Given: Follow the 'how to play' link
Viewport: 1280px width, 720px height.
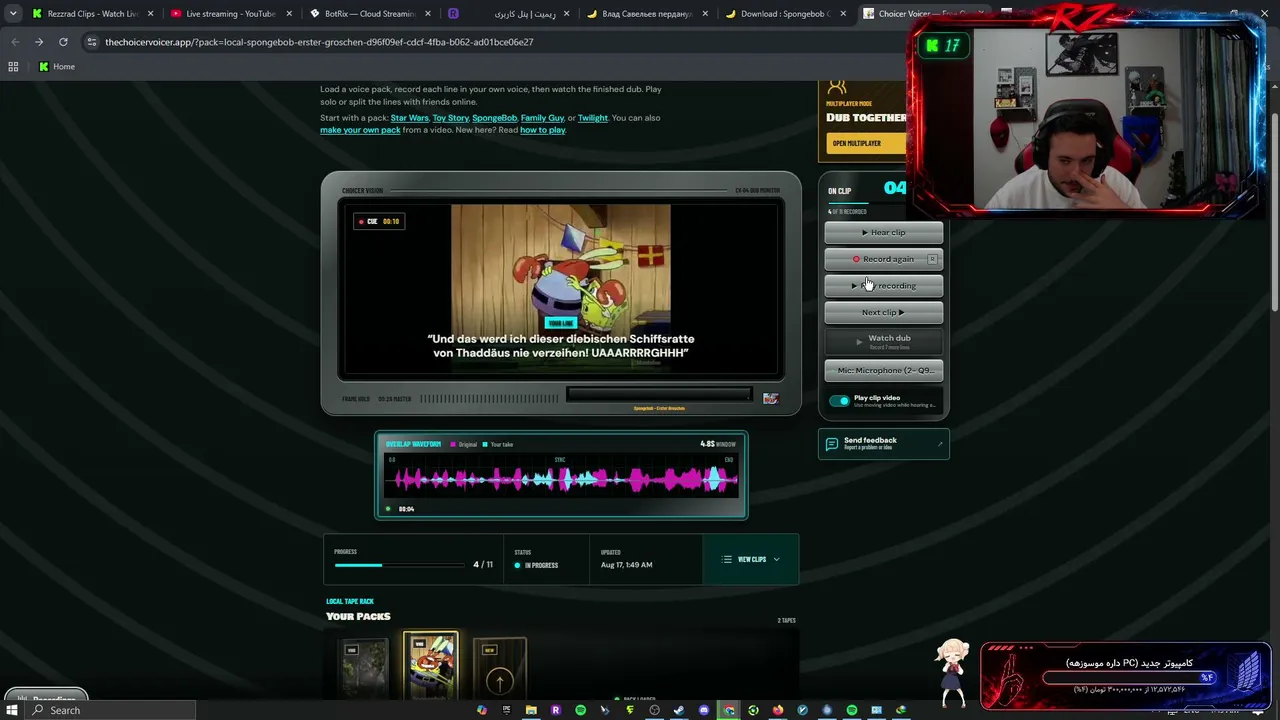Looking at the screenshot, I should pos(542,130).
